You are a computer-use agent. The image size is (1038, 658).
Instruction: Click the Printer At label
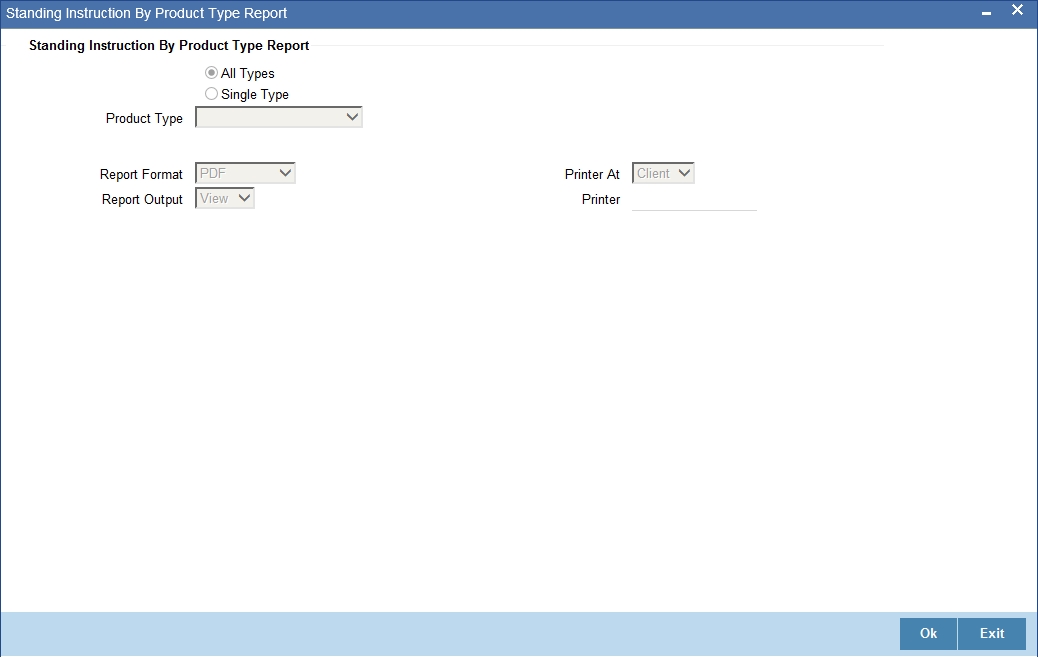(592, 174)
